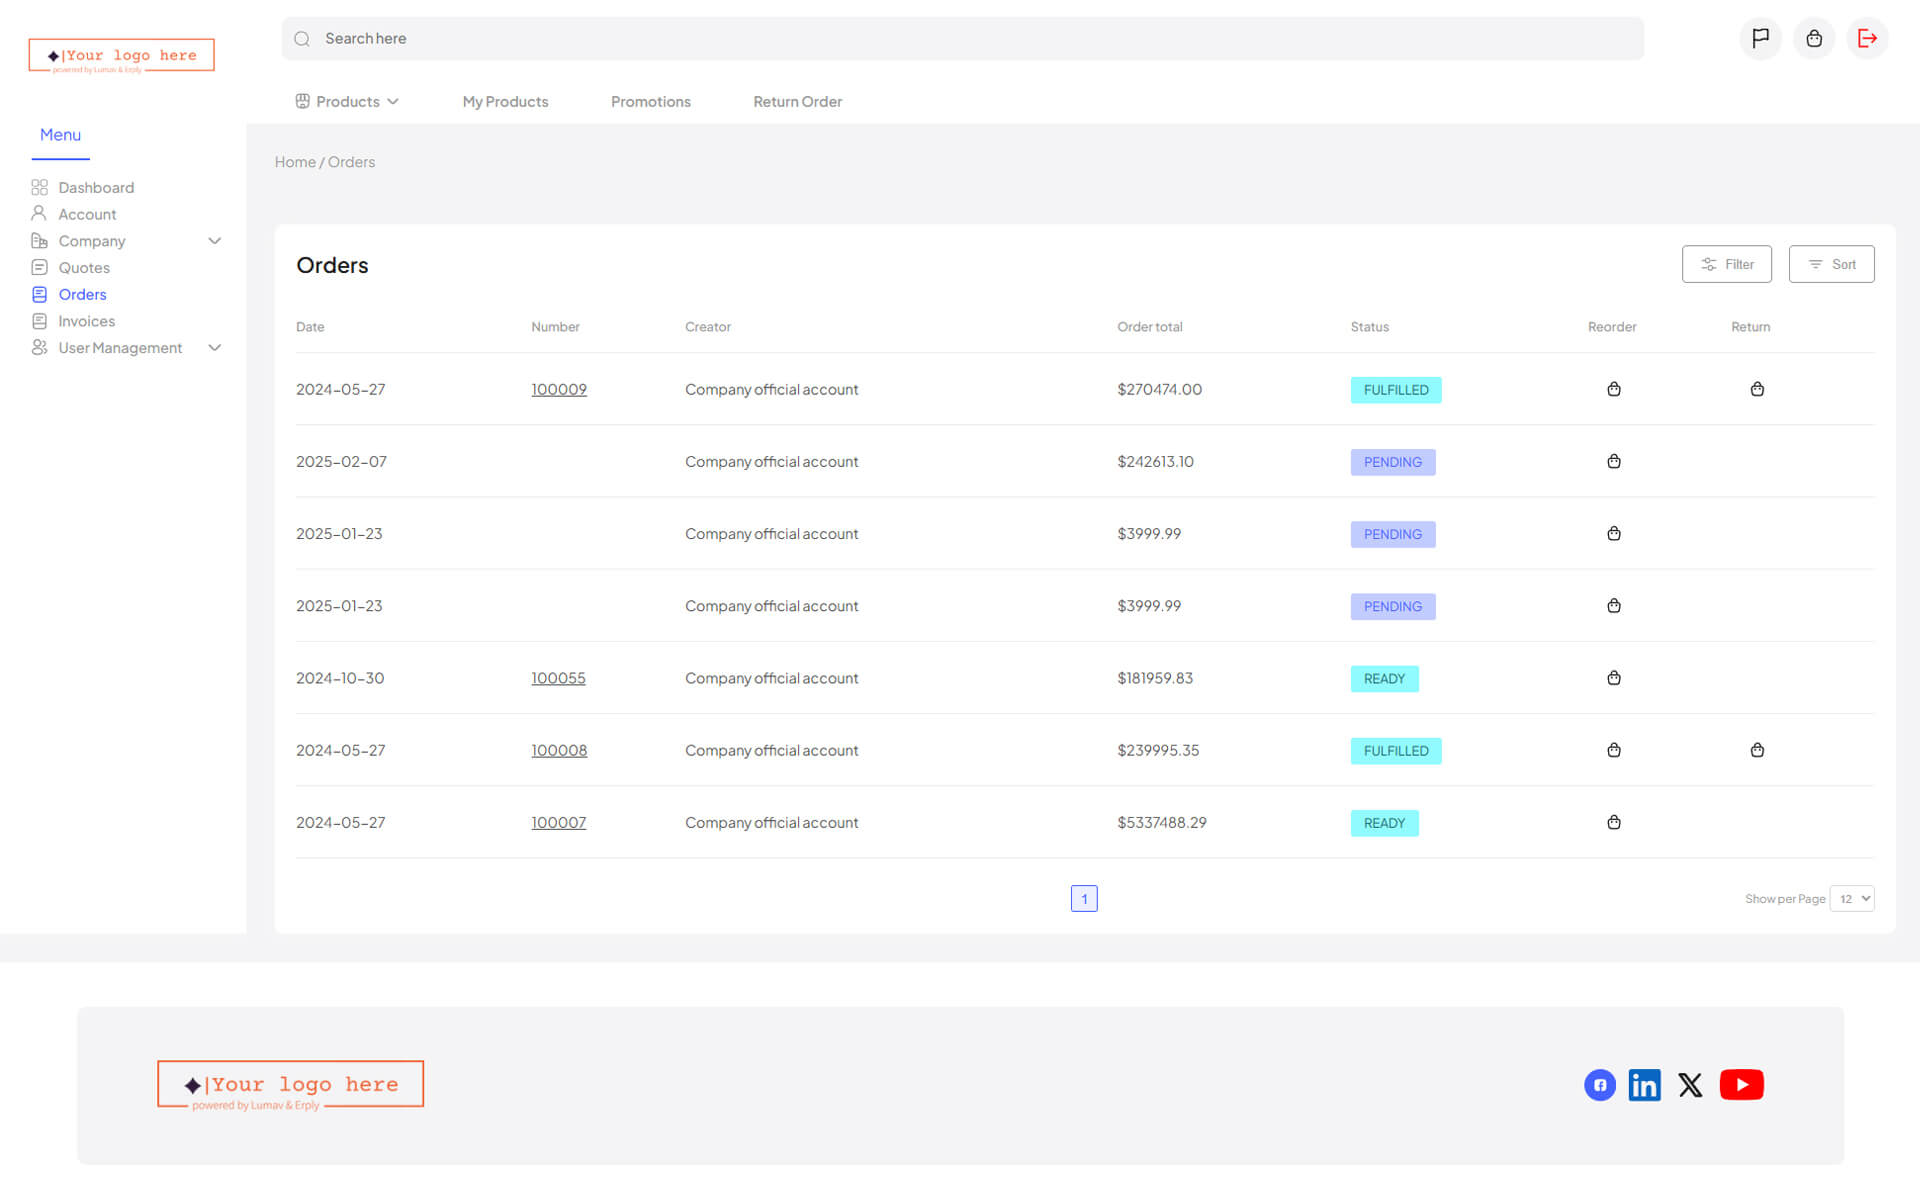Viewport: 1920px width, 1200px height.
Task: Open the LinkedIn icon in the footer
Action: pyautogui.click(x=1644, y=1085)
